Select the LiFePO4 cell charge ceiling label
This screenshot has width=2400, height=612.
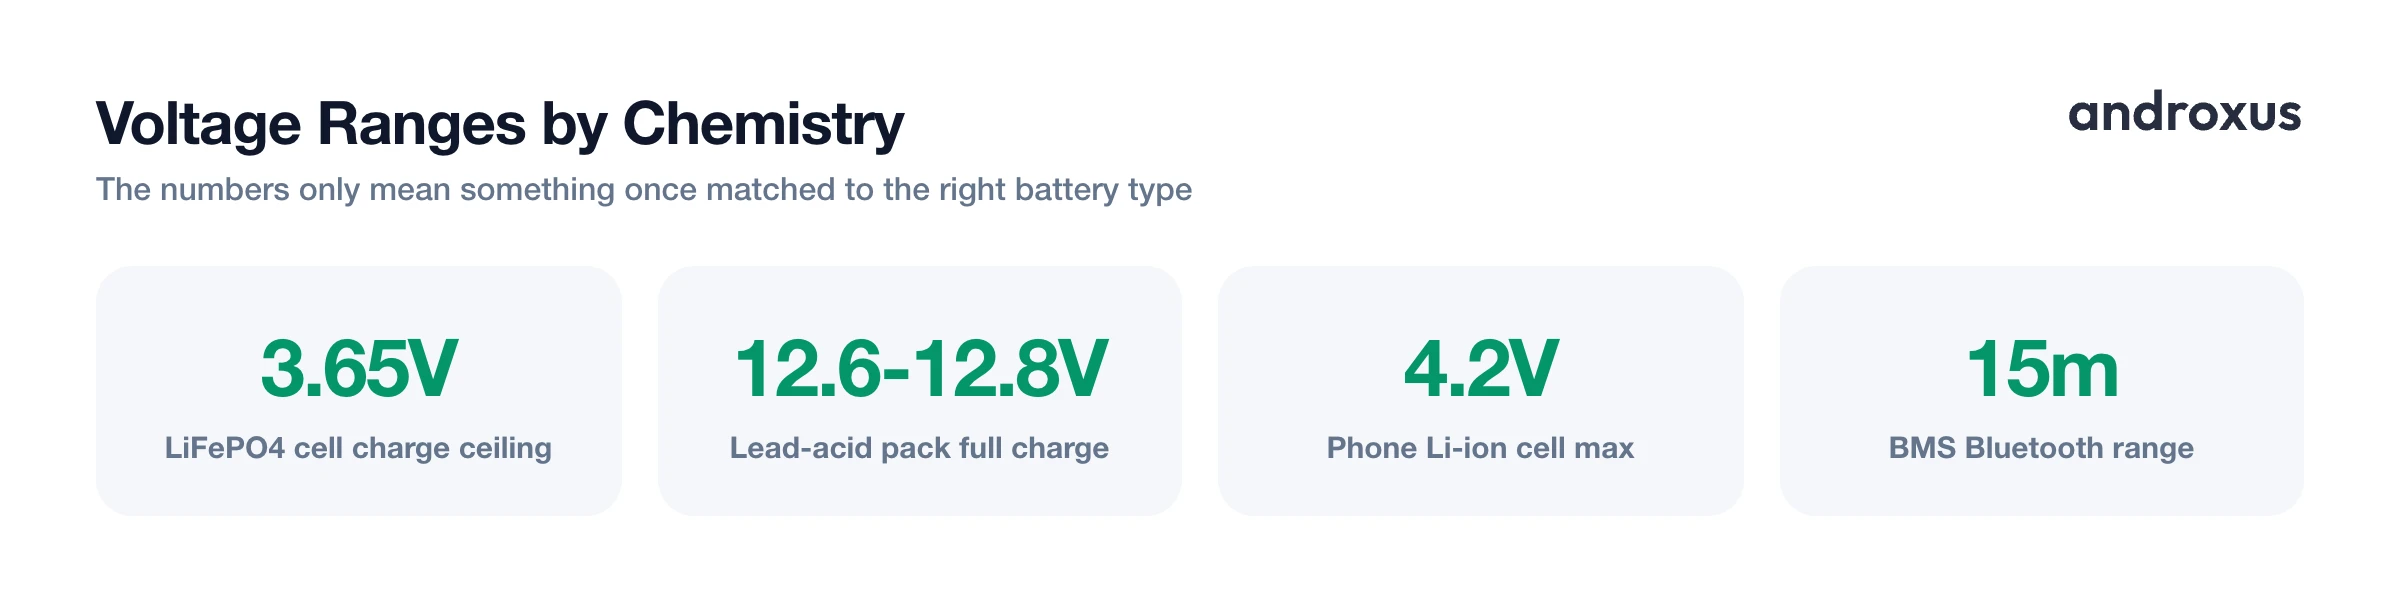(358, 448)
